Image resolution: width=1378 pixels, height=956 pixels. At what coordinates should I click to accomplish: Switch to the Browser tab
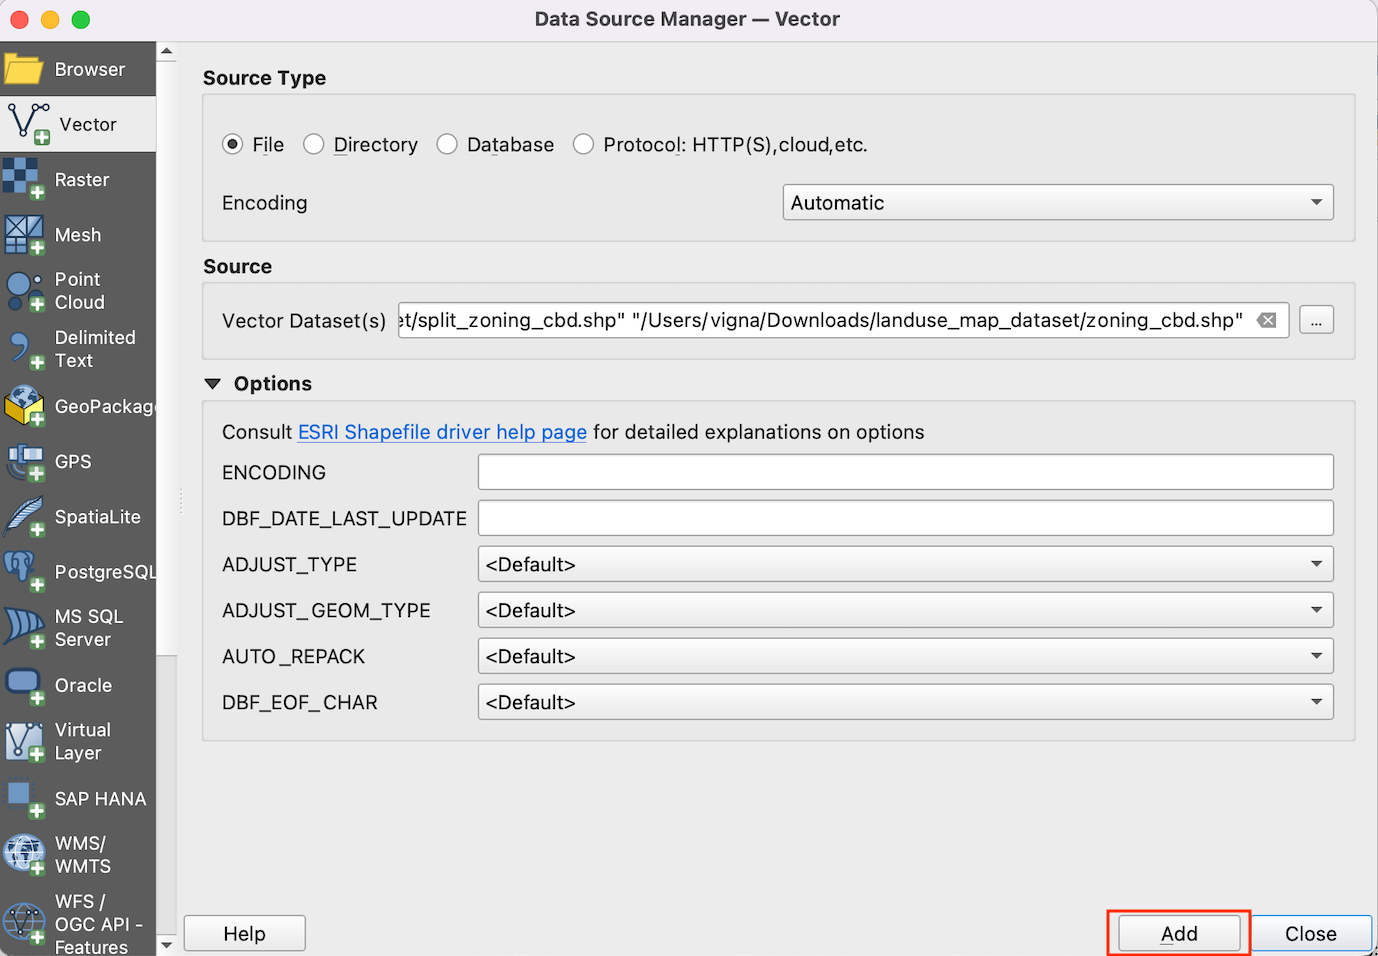tap(78, 69)
